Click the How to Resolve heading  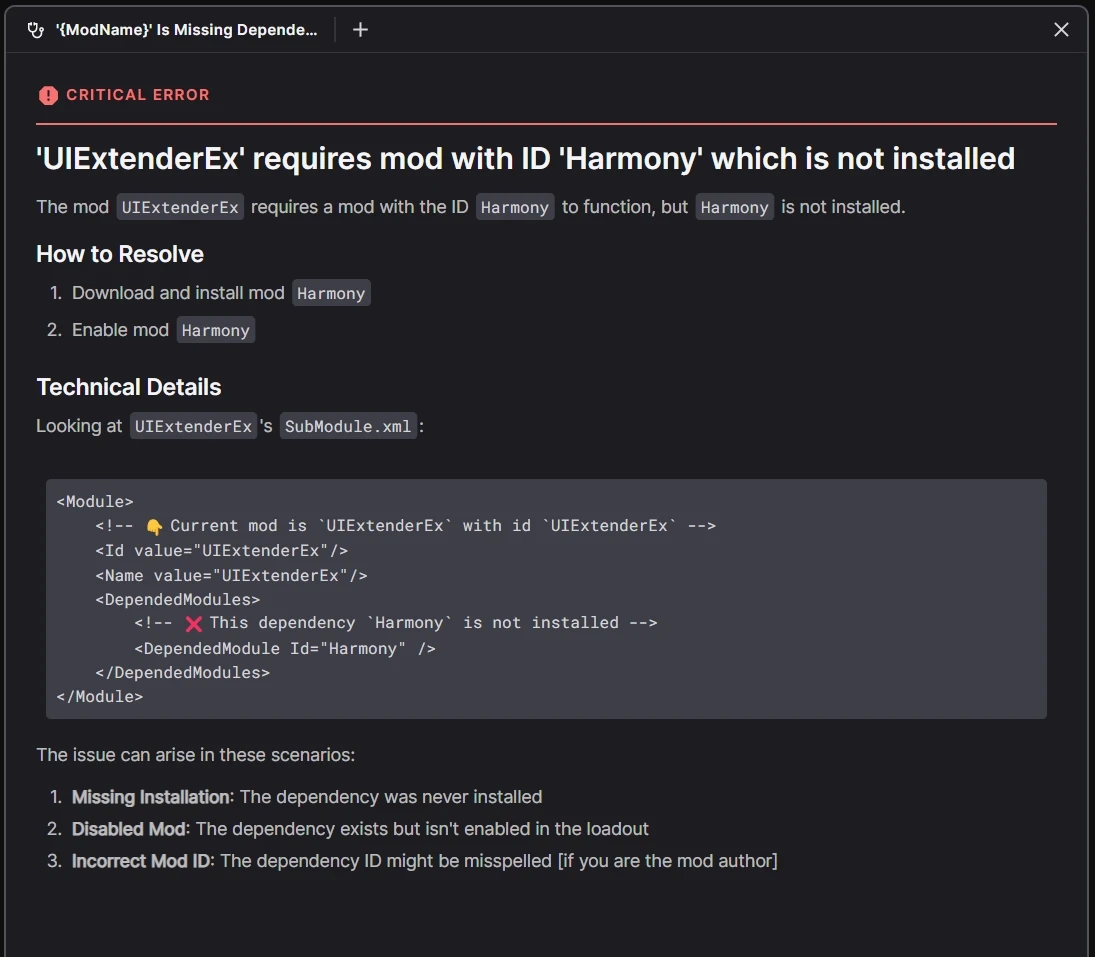[120, 254]
